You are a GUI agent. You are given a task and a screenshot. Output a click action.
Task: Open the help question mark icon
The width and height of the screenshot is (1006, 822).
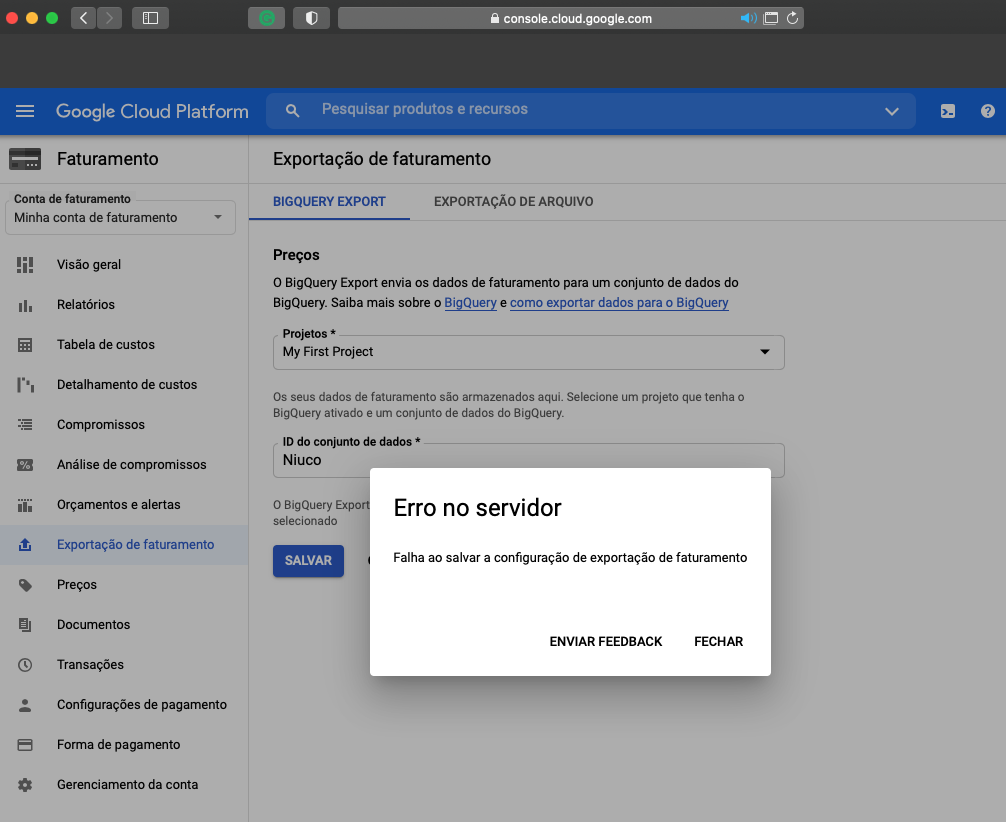987,111
